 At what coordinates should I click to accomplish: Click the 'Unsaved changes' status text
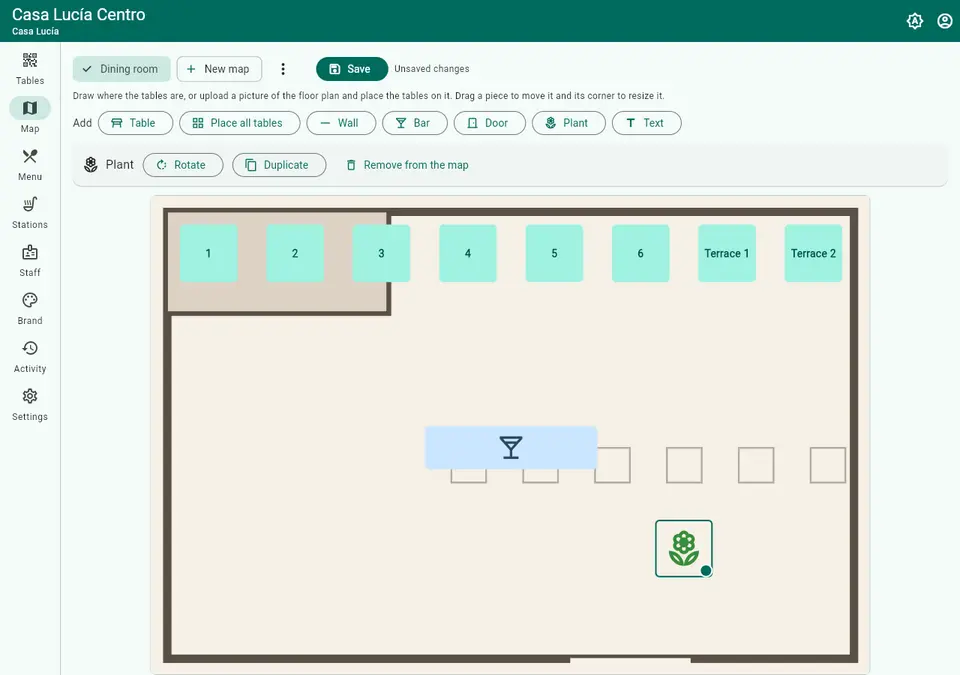[x=432, y=69]
